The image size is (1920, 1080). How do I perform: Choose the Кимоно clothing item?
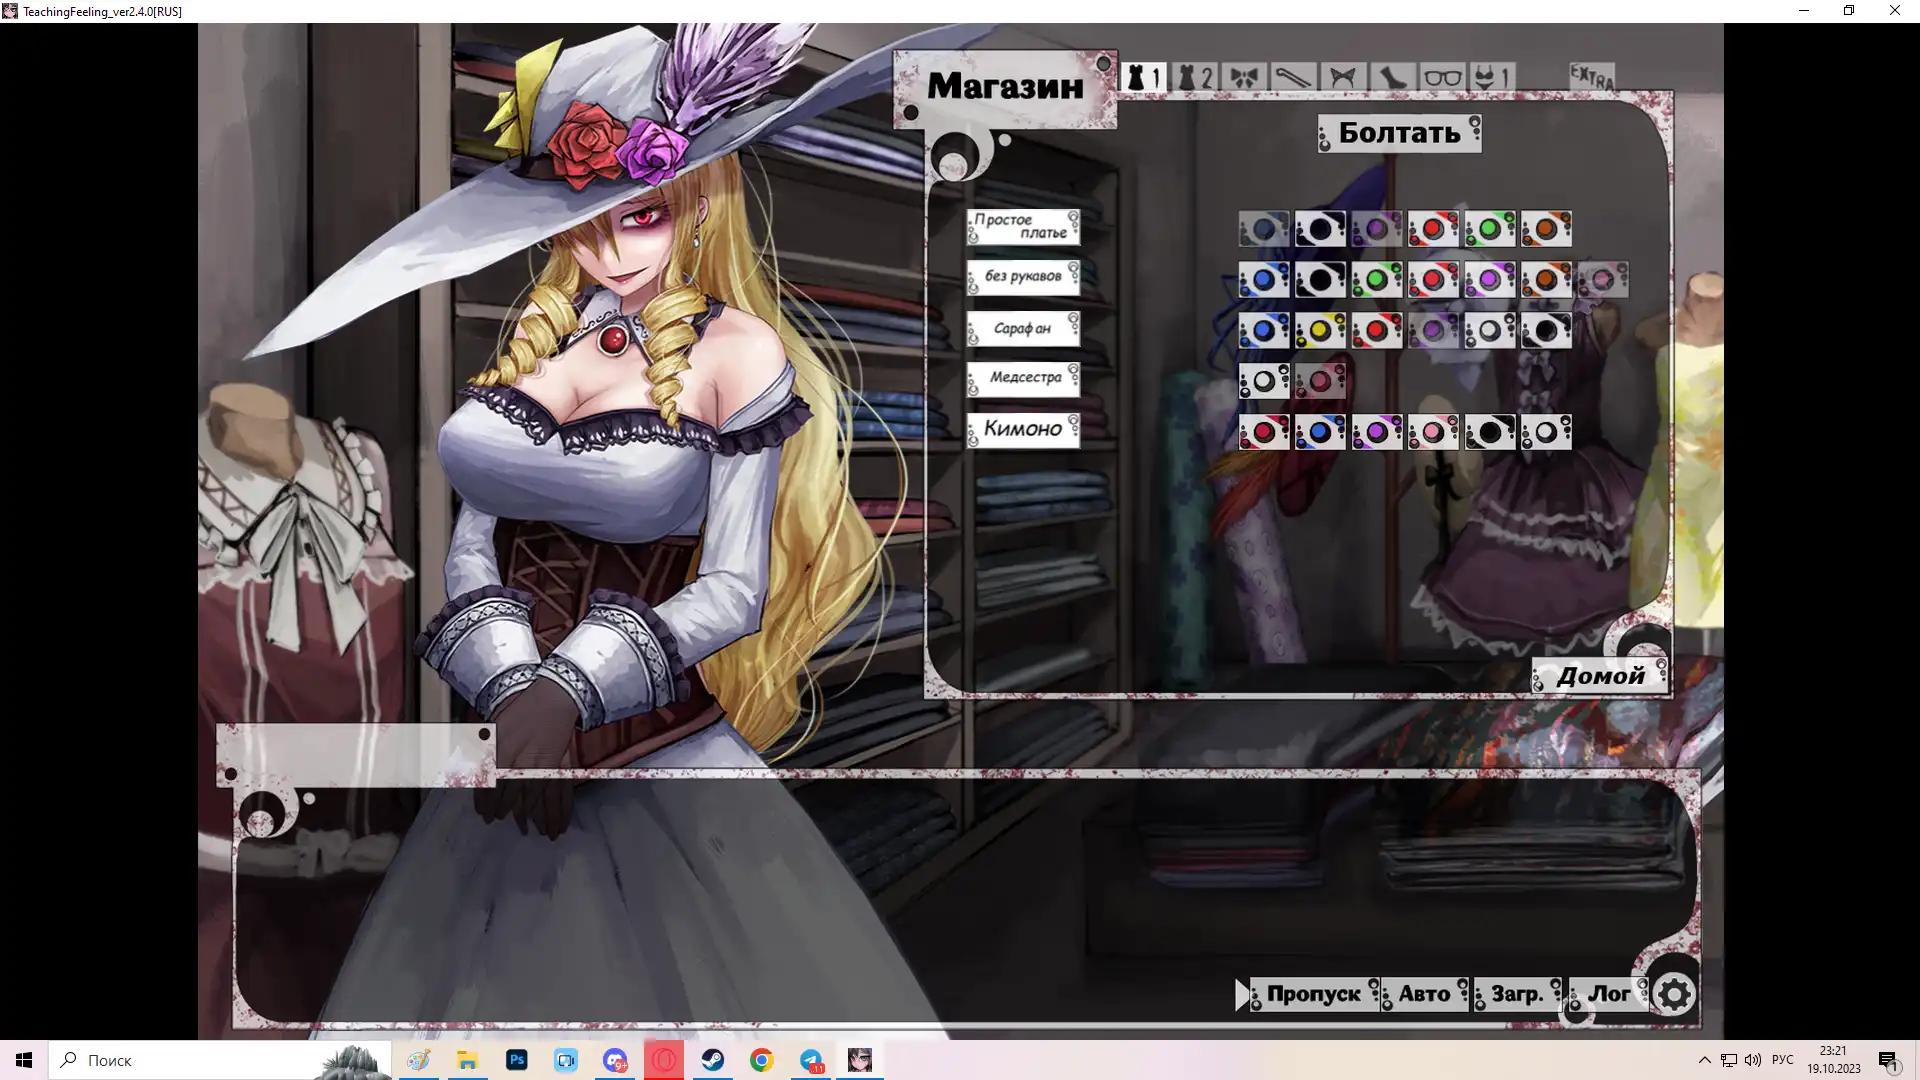[x=1023, y=429]
